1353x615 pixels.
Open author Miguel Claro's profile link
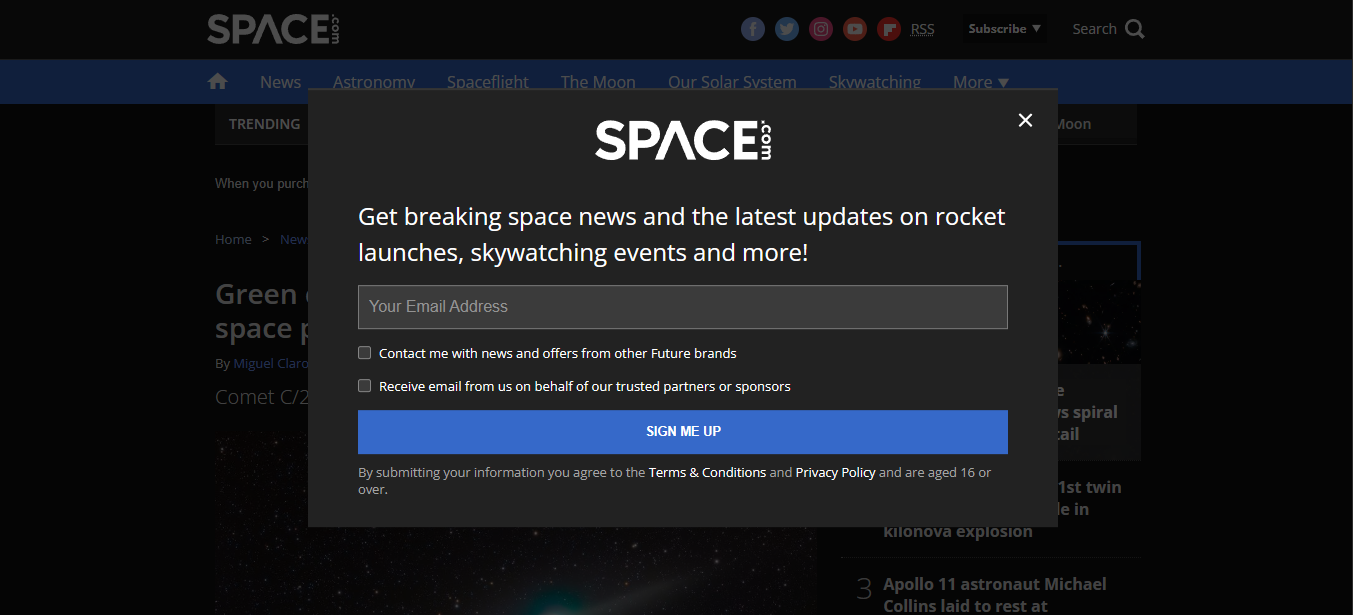[273, 362]
